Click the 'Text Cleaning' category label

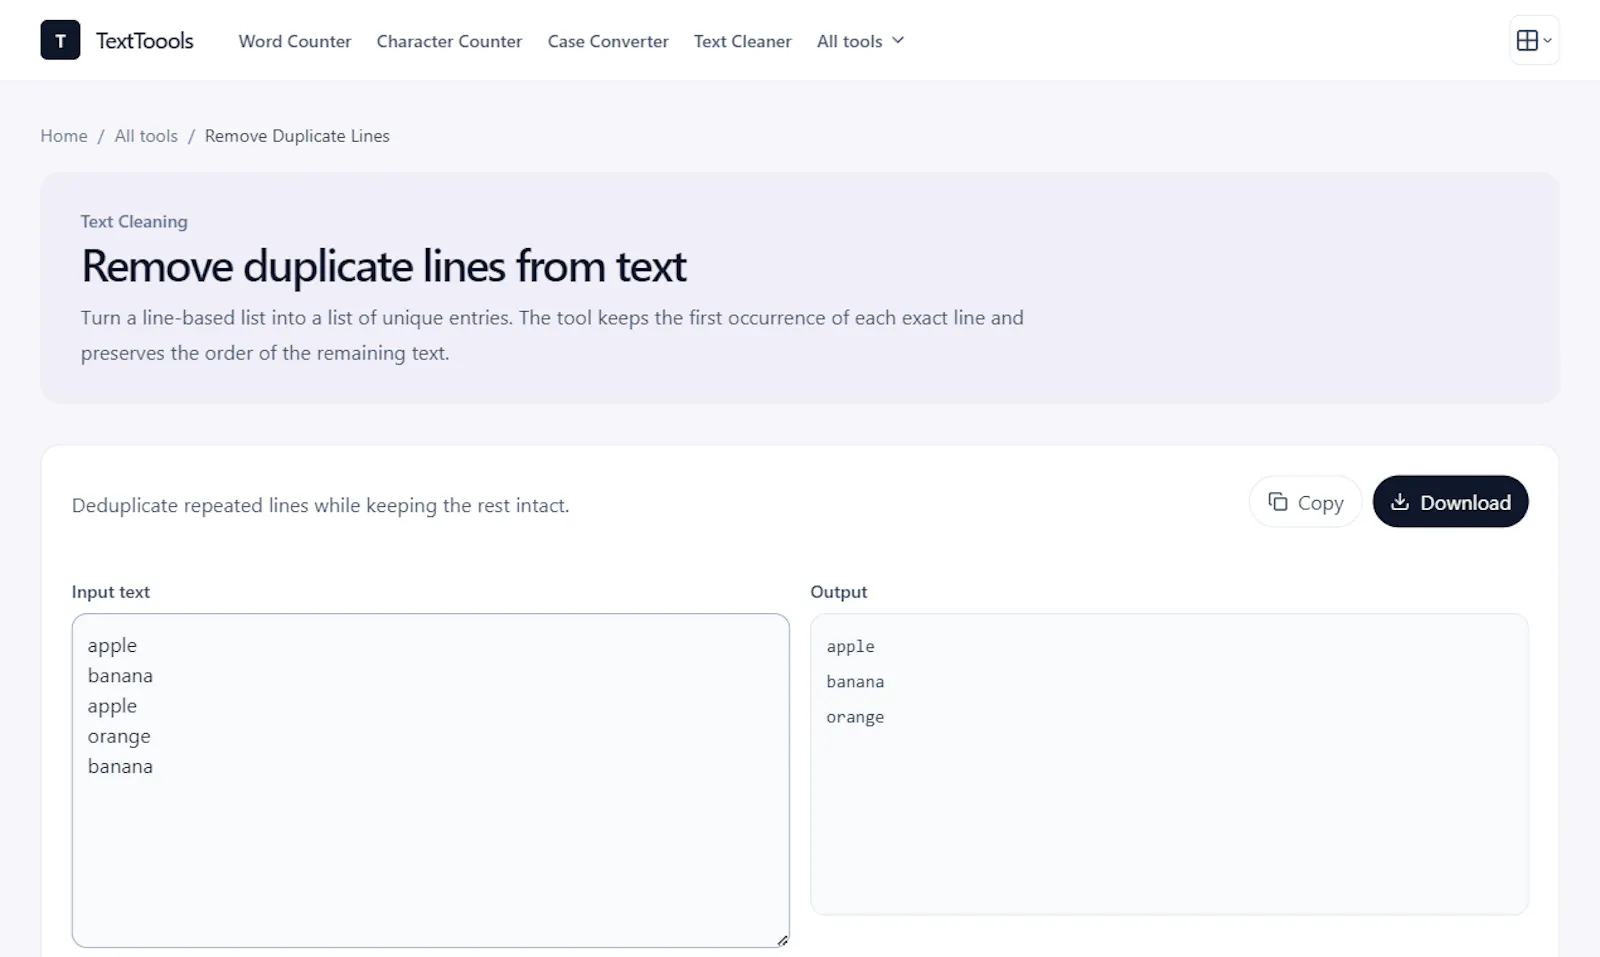[x=134, y=222]
